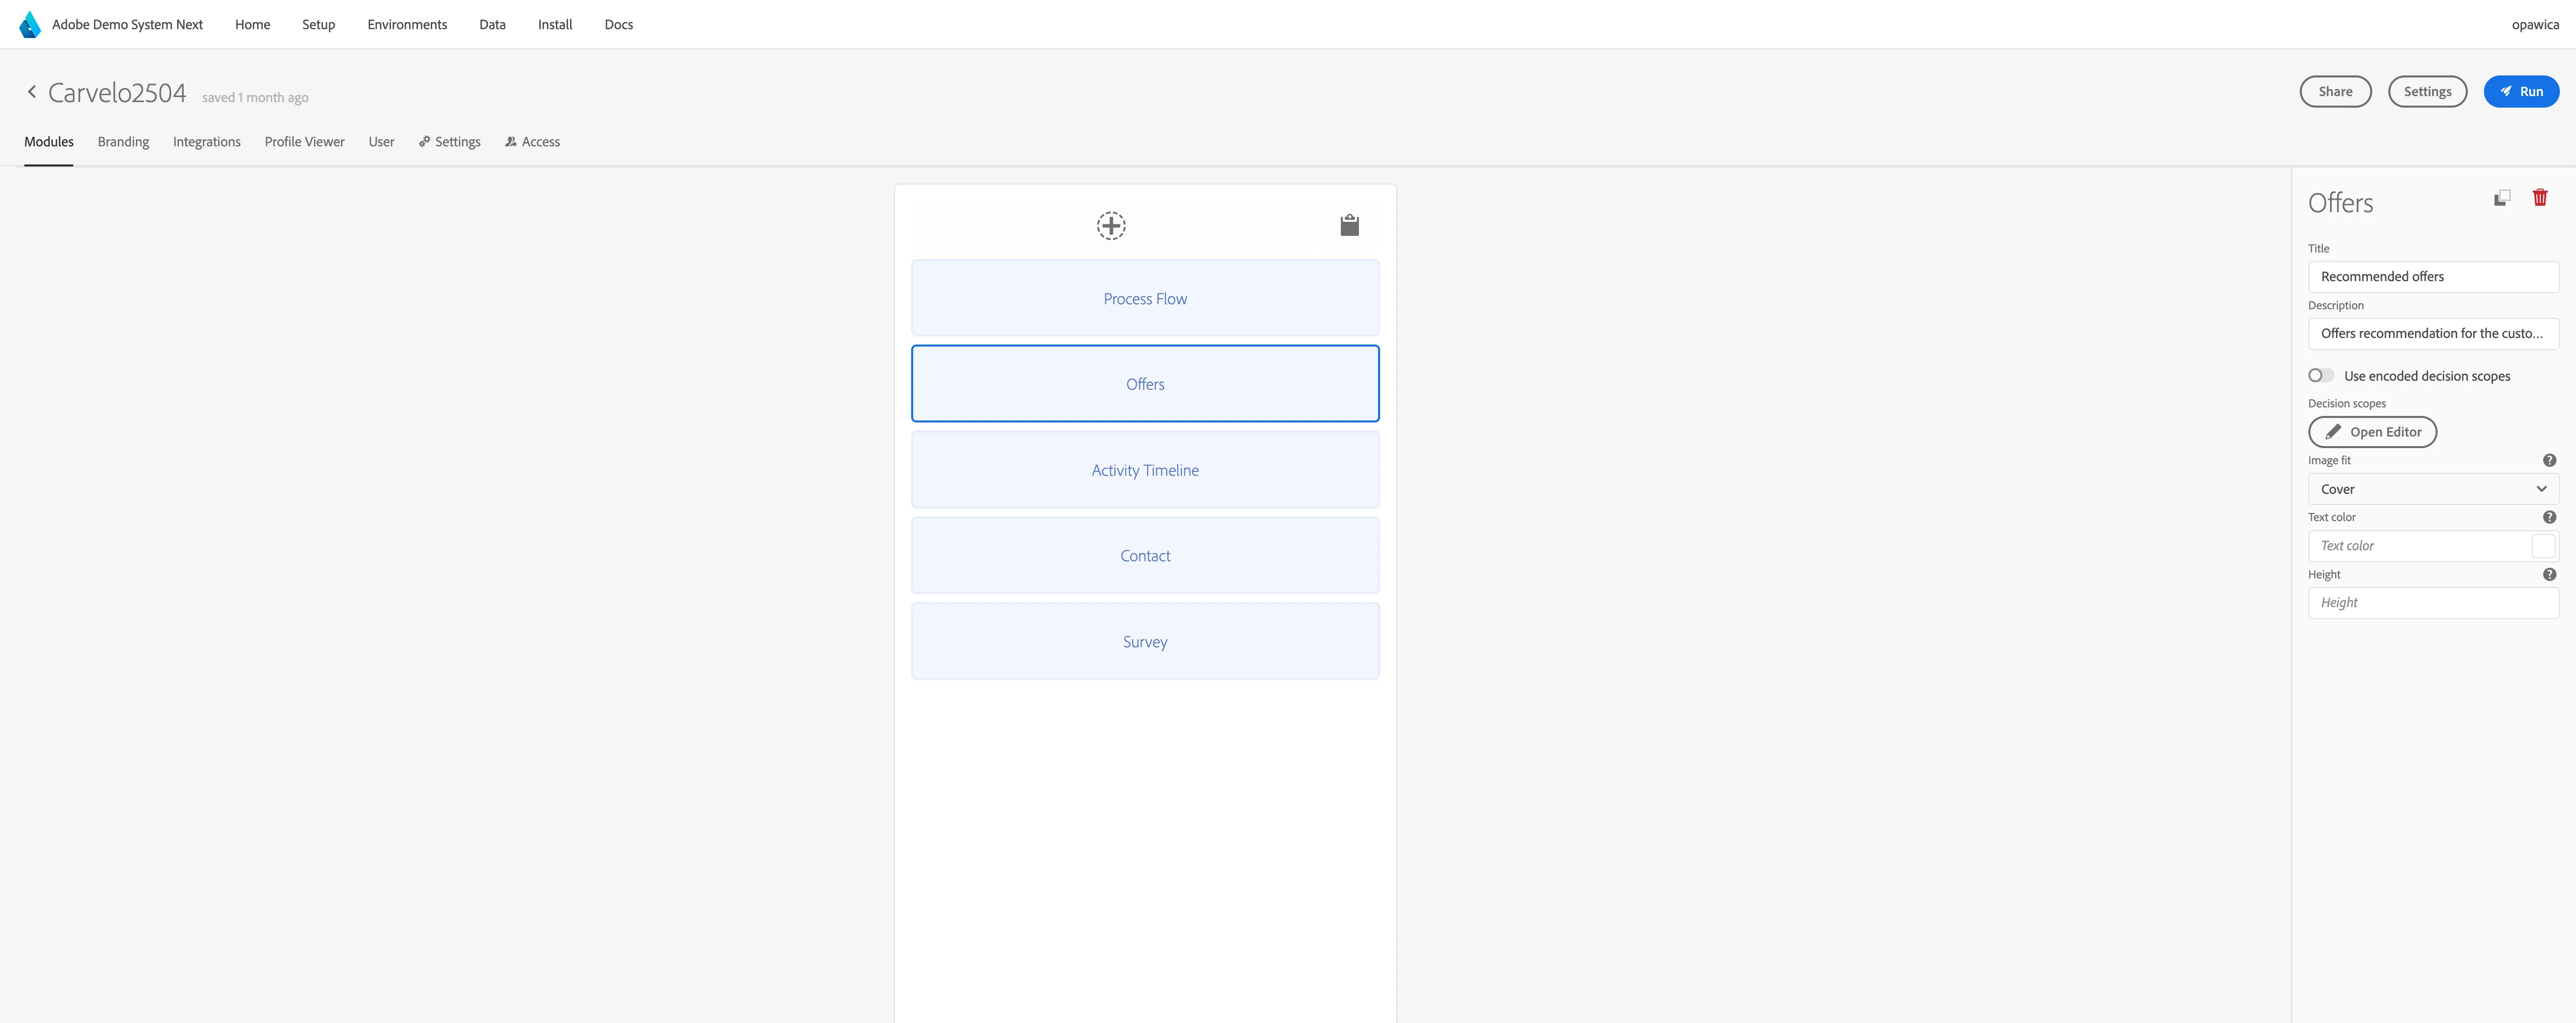The image size is (2576, 1023).
Task: Select the Process Flow module
Action: point(1145,298)
